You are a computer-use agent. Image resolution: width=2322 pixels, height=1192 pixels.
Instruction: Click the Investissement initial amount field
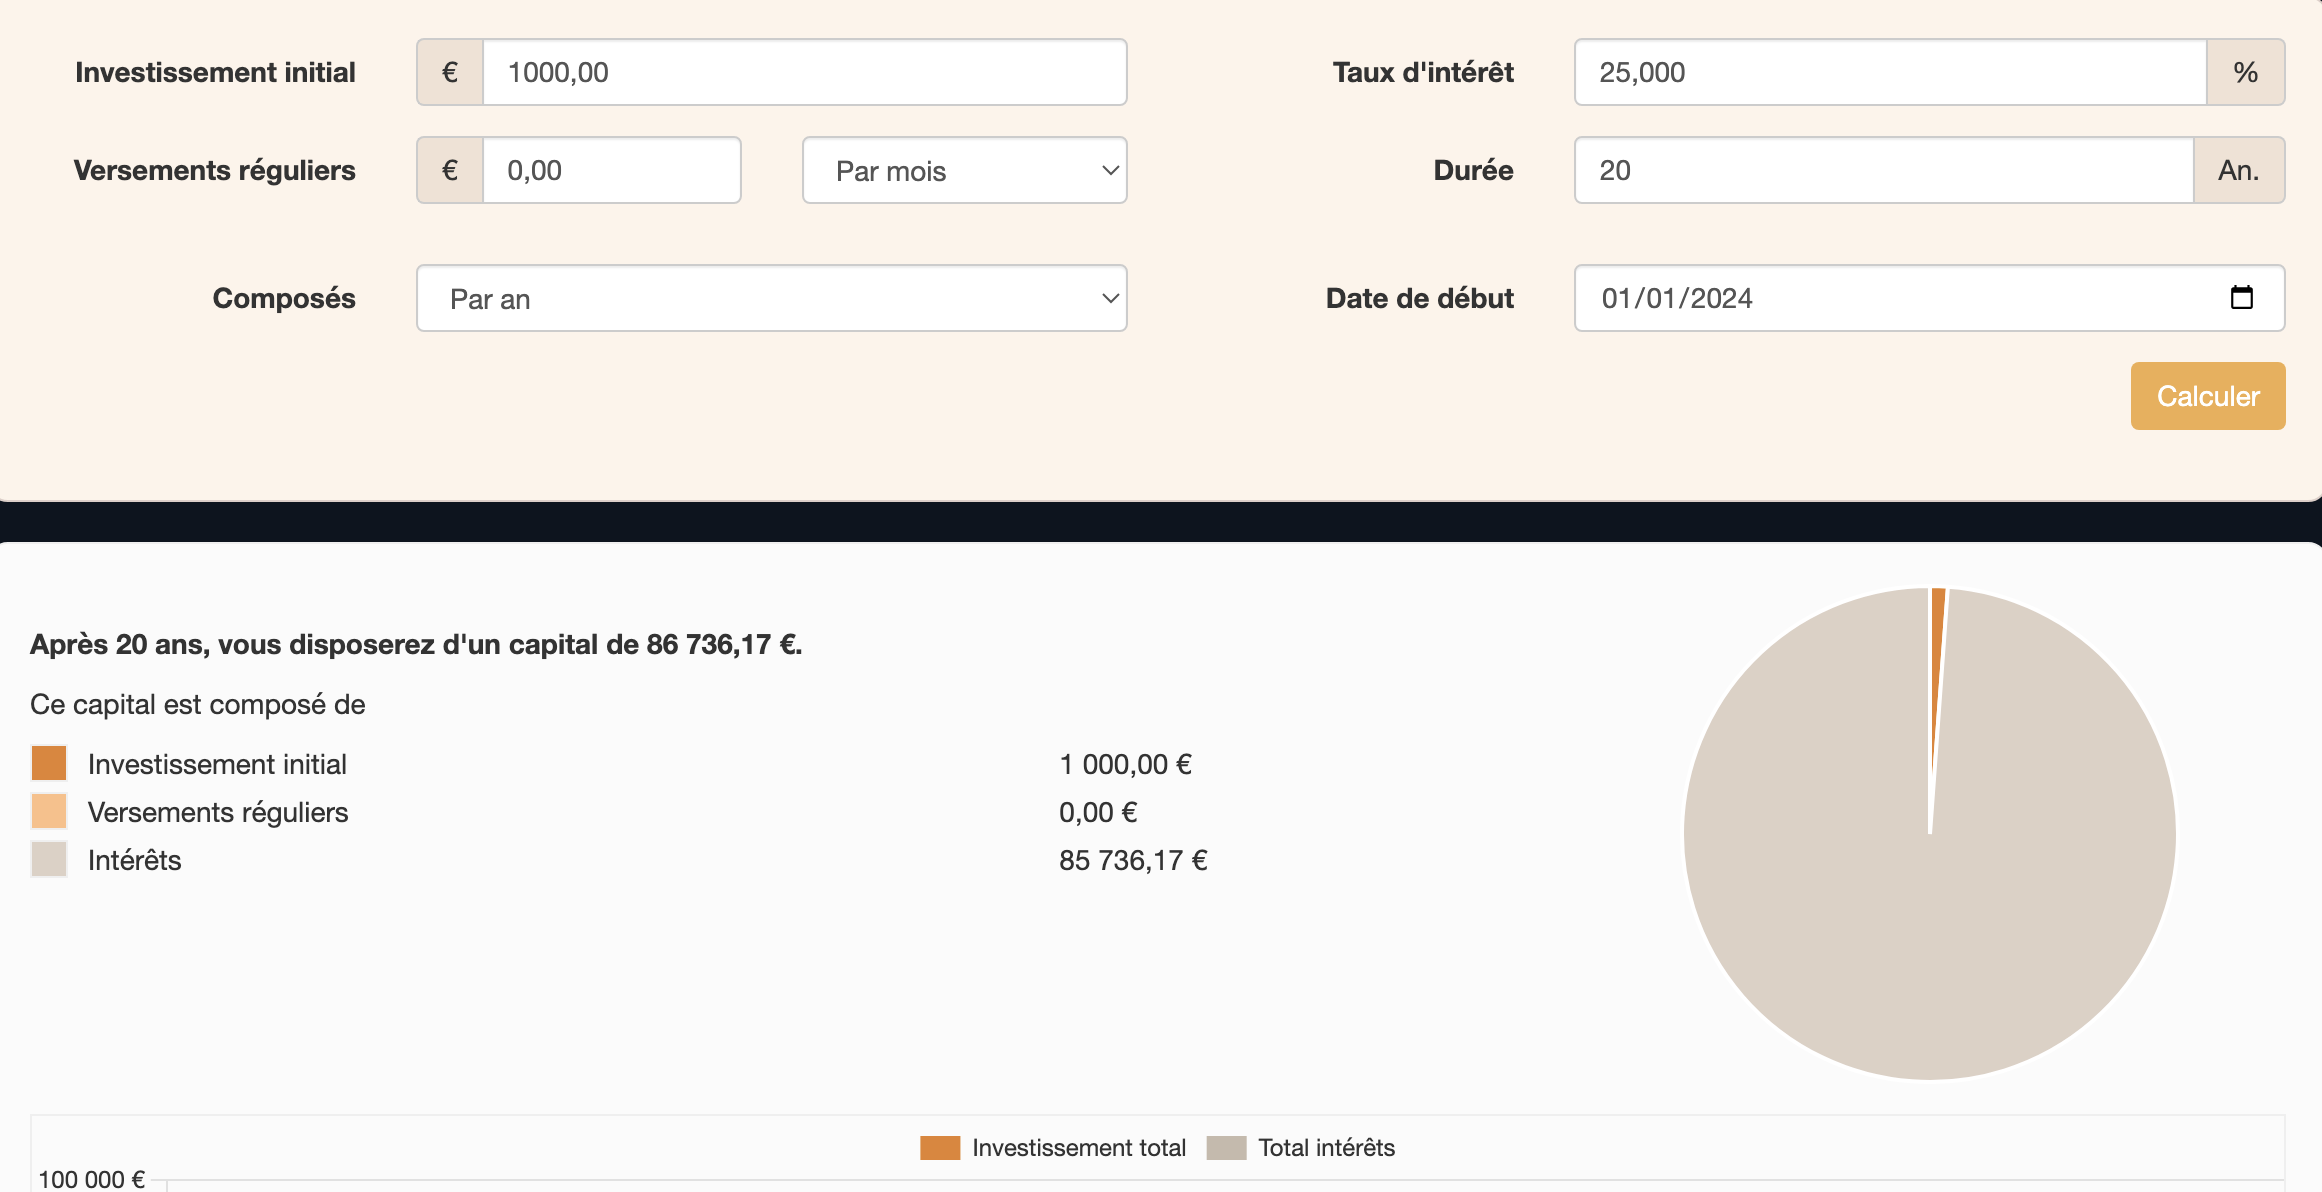[804, 72]
